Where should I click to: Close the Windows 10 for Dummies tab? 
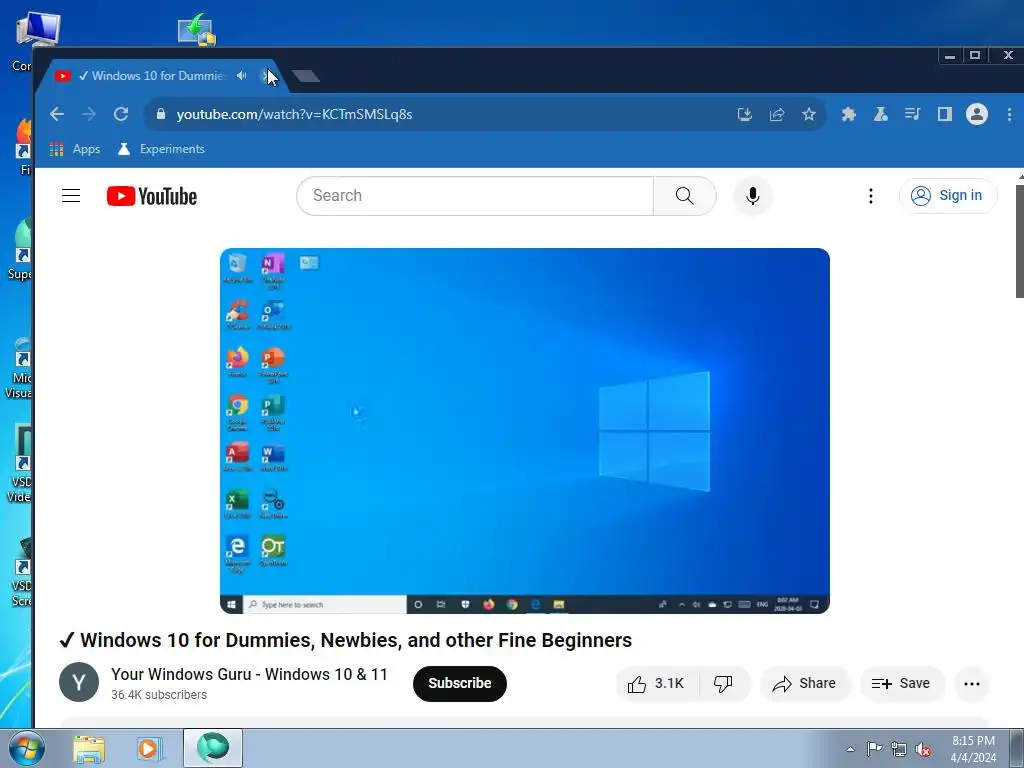click(266, 76)
